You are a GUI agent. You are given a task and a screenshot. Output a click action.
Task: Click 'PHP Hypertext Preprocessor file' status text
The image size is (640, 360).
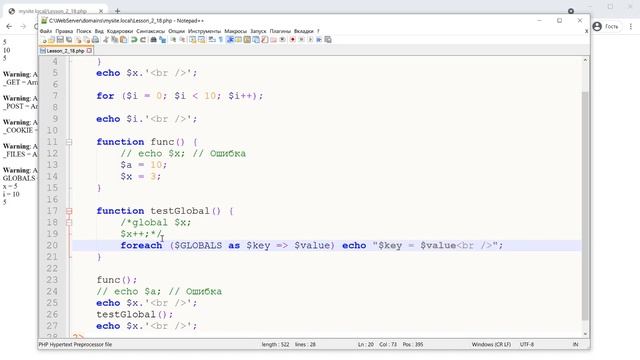76,344
